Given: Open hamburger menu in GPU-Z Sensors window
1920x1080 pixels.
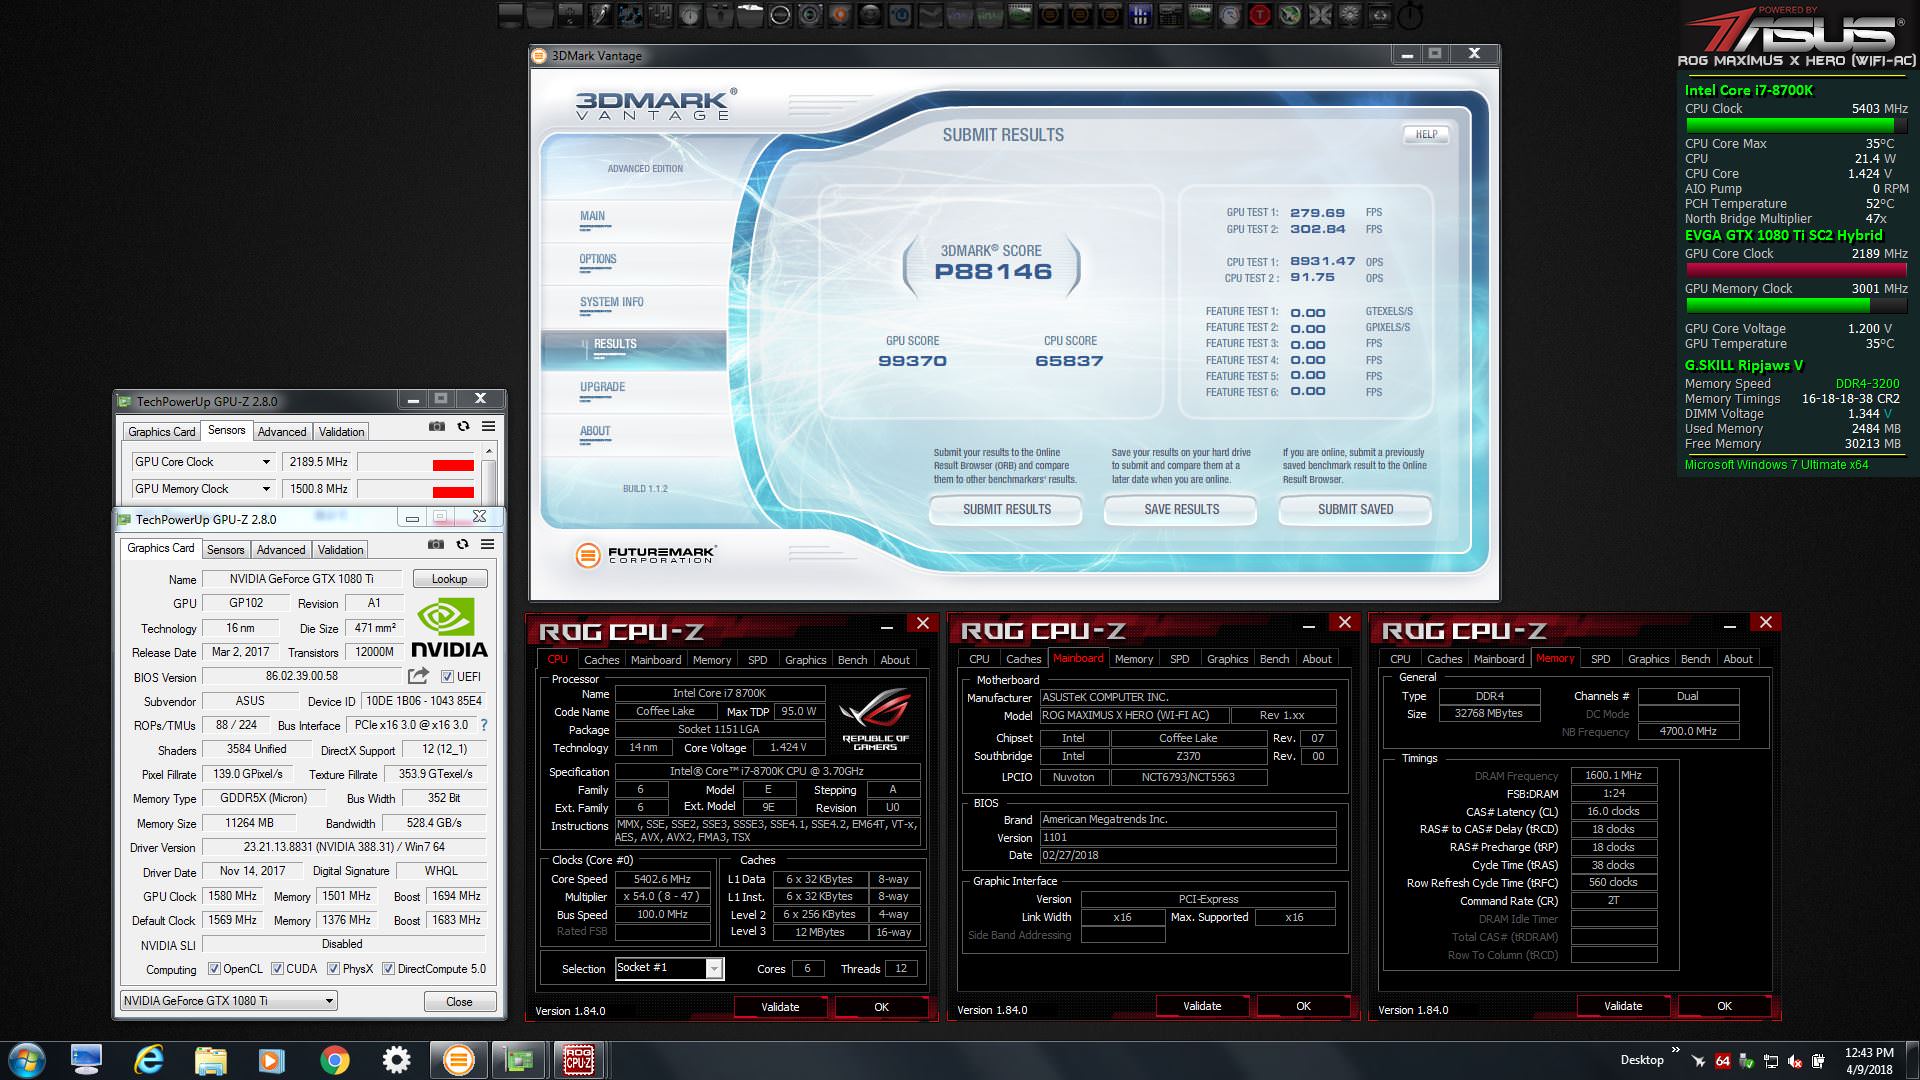Looking at the screenshot, I should point(488,426).
